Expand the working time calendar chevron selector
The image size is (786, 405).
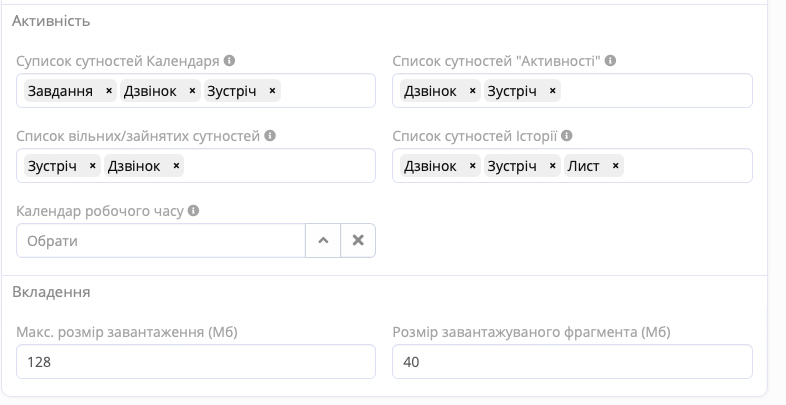pyautogui.click(x=323, y=241)
